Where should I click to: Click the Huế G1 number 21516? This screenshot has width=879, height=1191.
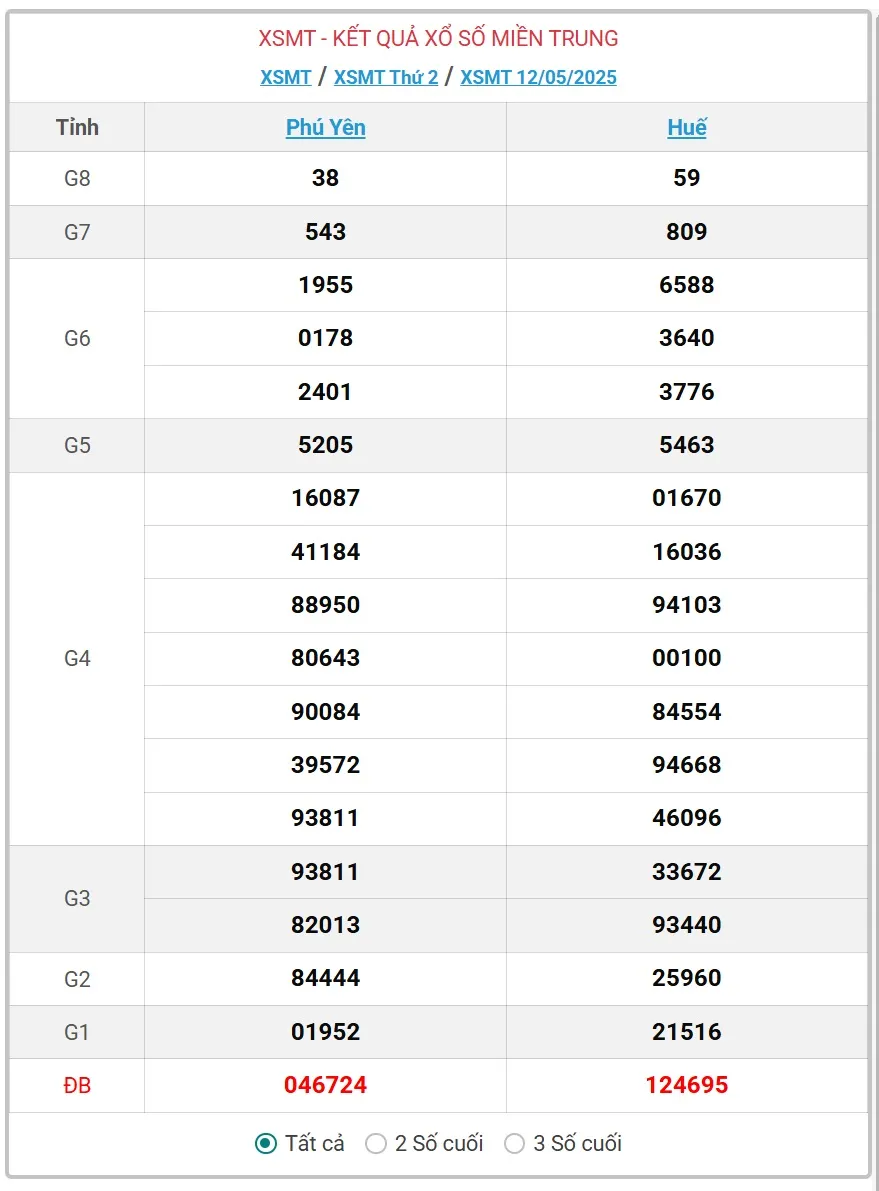pyautogui.click(x=687, y=1032)
